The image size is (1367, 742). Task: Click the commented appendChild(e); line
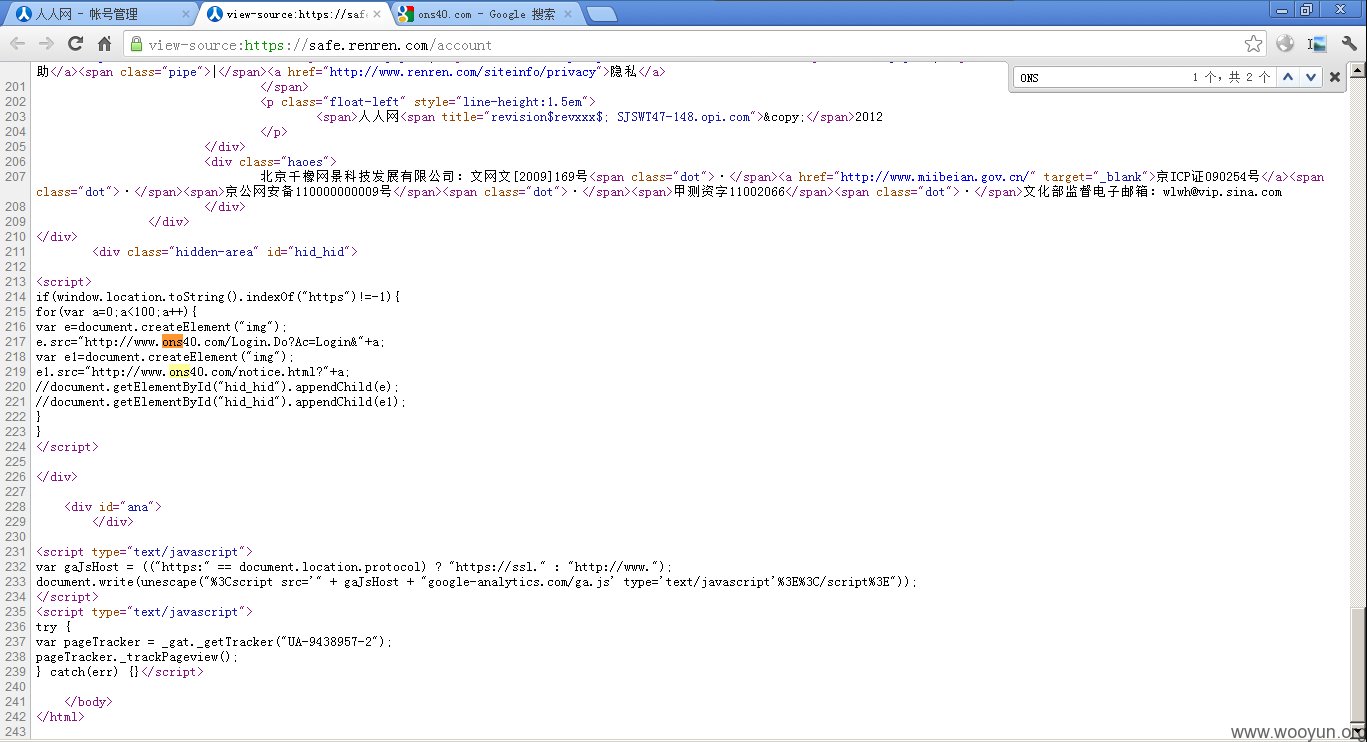pyautogui.click(x=217, y=387)
